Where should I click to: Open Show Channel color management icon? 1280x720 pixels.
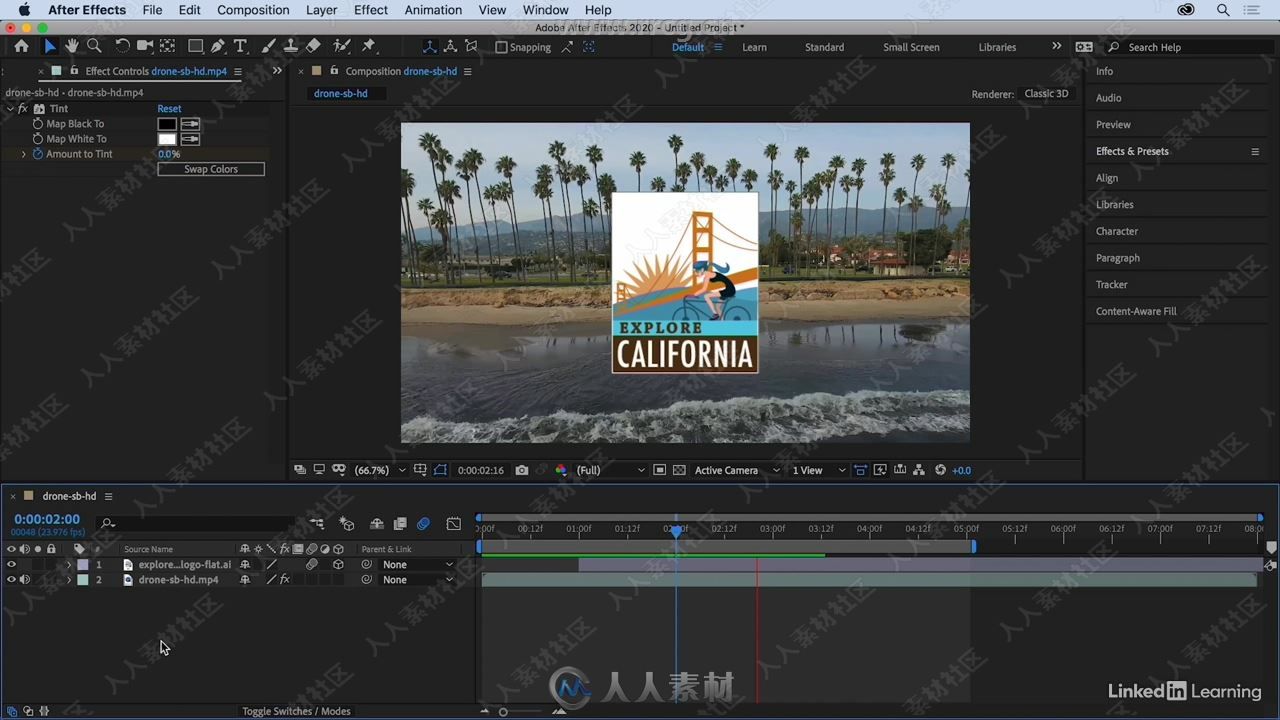point(560,470)
